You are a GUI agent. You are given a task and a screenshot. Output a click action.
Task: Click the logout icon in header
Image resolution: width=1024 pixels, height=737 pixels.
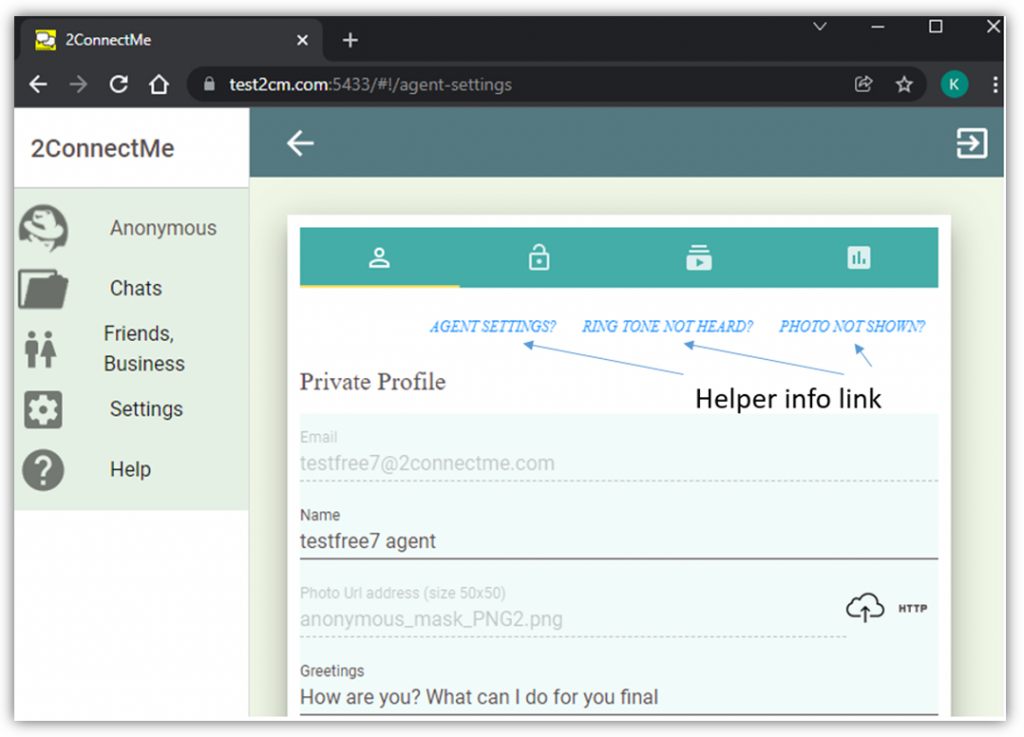click(x=971, y=144)
